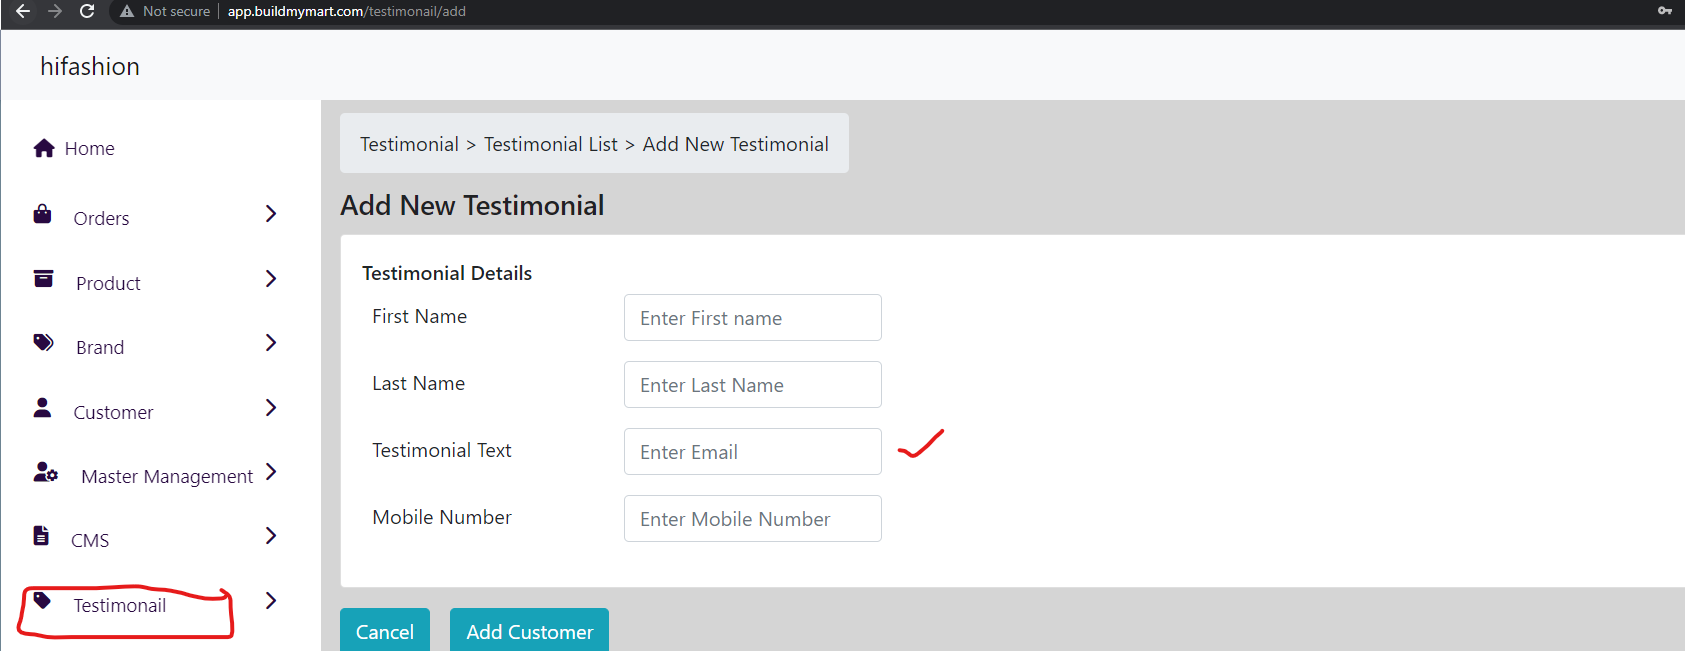The image size is (1685, 651).
Task: Click the Brand tags icon
Action: 43,342
